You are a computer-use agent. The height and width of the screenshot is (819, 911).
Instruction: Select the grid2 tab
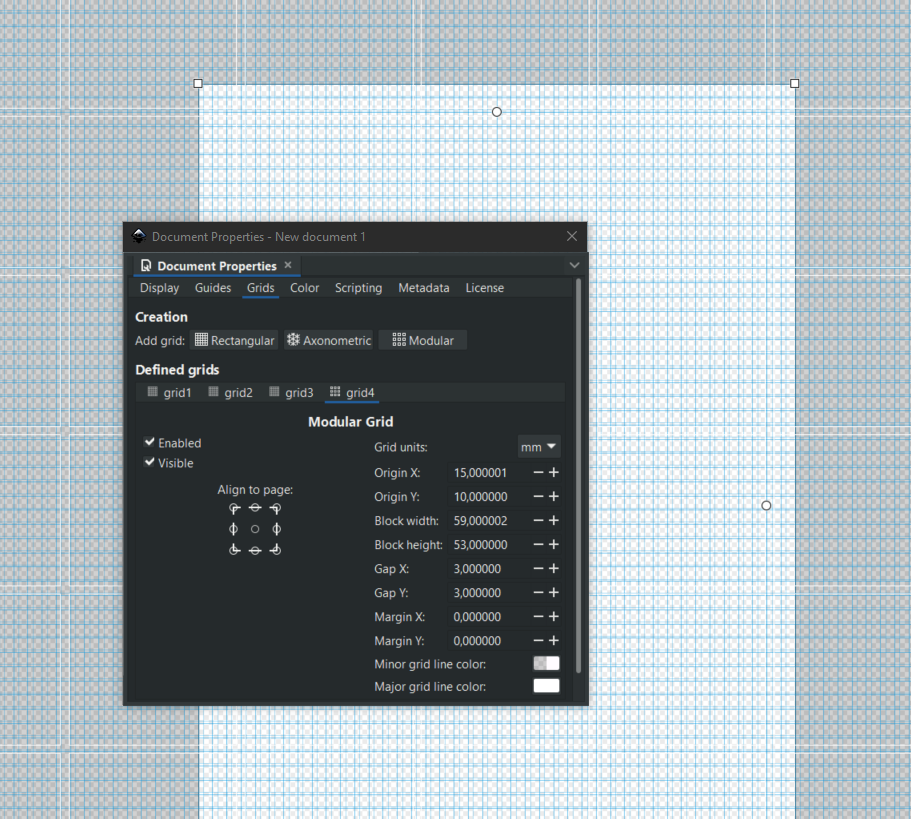(x=231, y=393)
